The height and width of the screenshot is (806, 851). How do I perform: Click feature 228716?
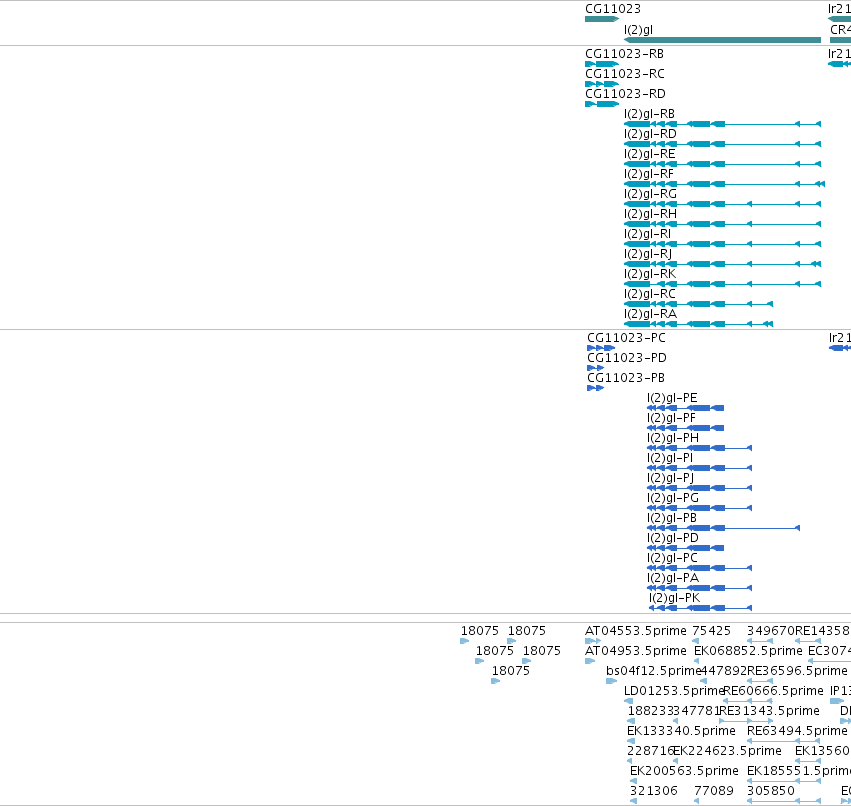pyautogui.click(x=630, y=761)
